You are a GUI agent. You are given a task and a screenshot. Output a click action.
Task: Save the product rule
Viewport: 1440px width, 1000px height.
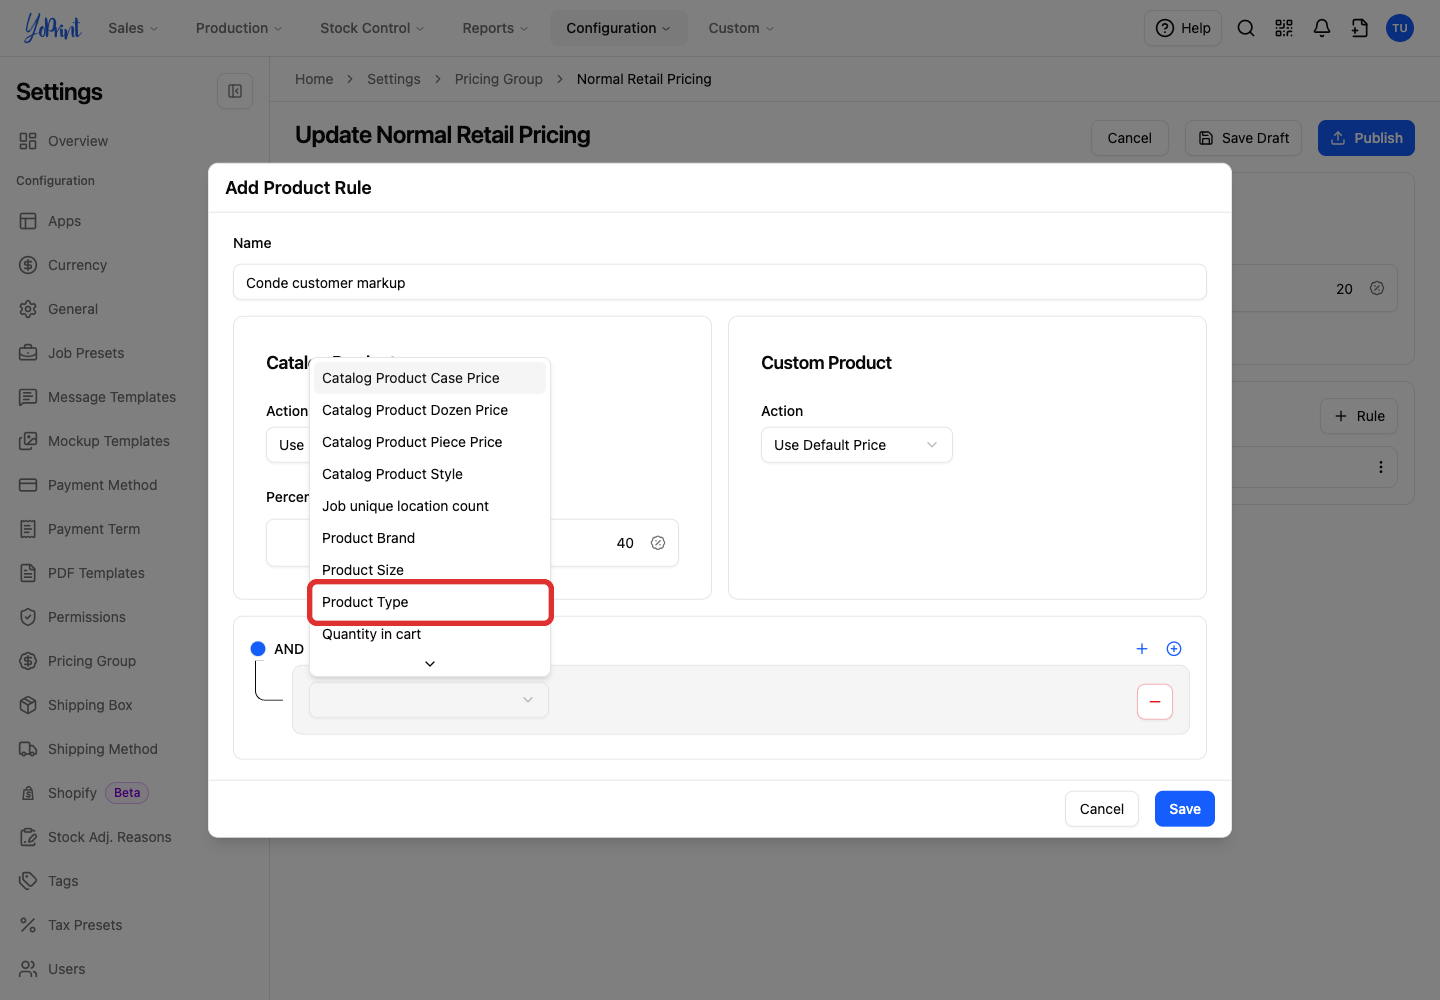[1185, 809]
